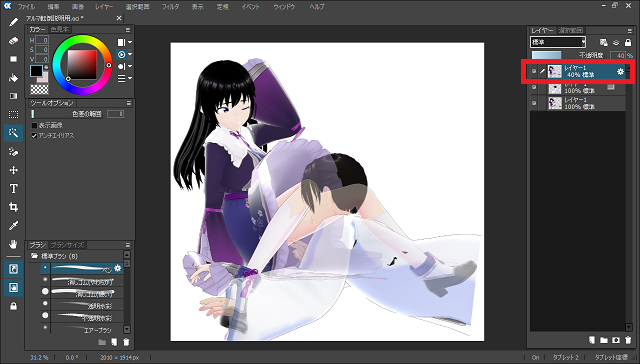This screenshot has height=364, width=640.
Task: Click the transparency-protect icon in layer panel
Action: [x=604, y=42]
